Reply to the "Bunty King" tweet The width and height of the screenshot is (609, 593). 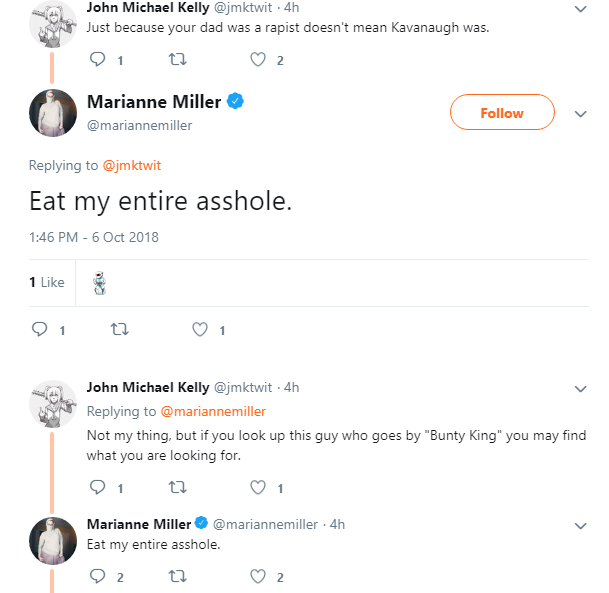coord(97,487)
